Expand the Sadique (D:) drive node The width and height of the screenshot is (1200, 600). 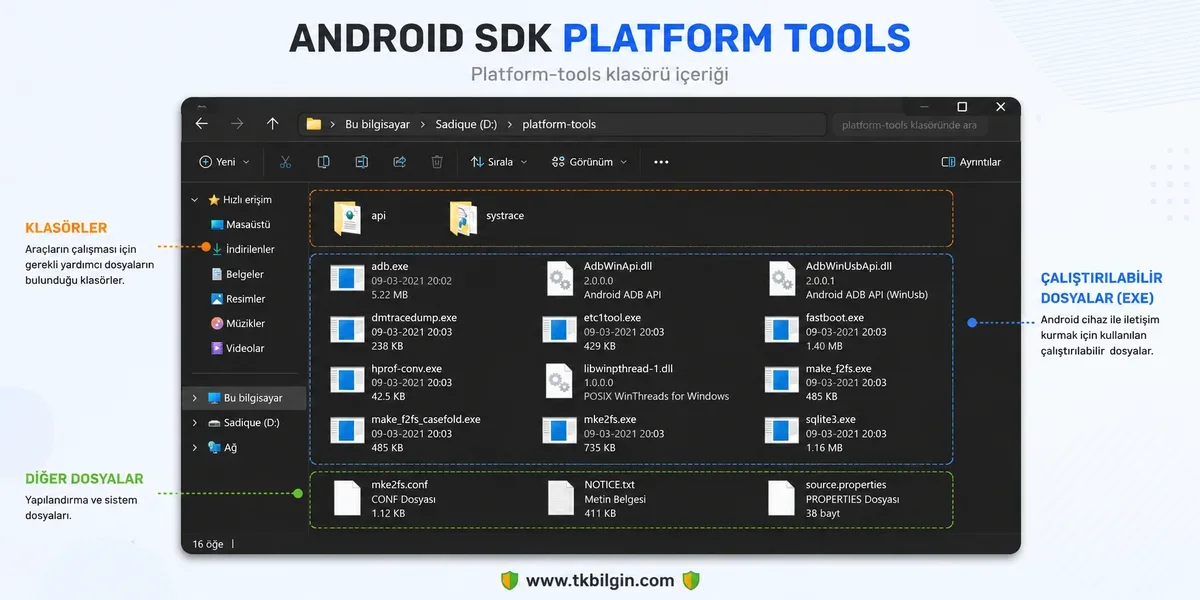(195, 423)
